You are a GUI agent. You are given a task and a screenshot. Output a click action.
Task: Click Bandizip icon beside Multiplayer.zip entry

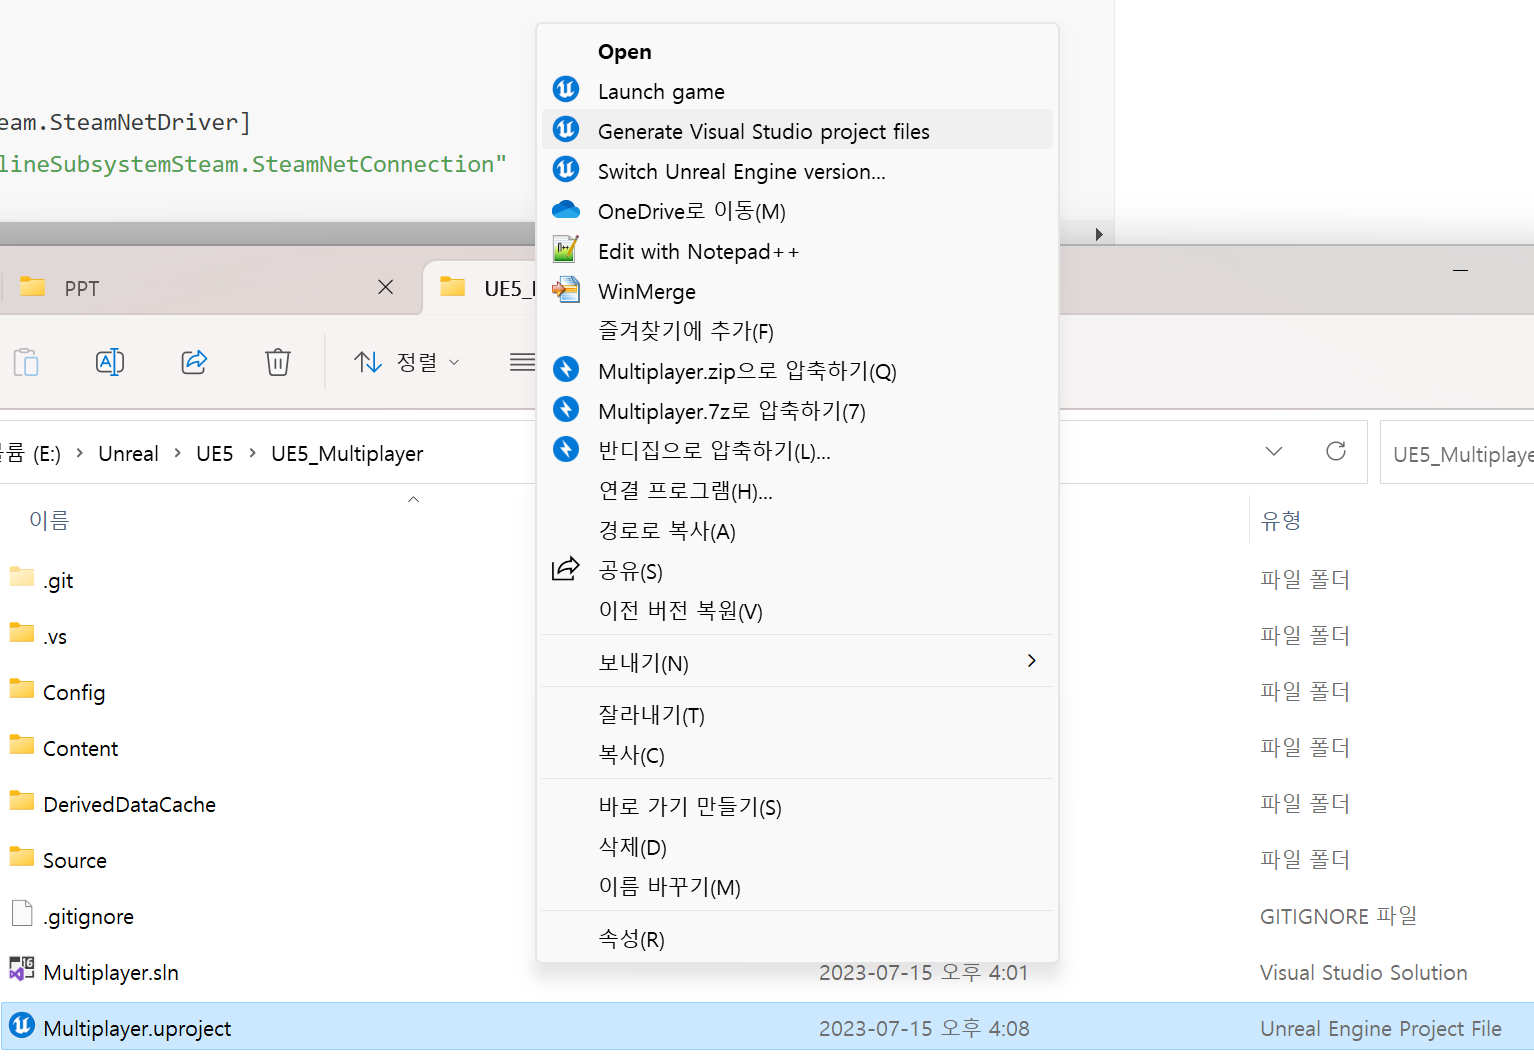coord(566,370)
